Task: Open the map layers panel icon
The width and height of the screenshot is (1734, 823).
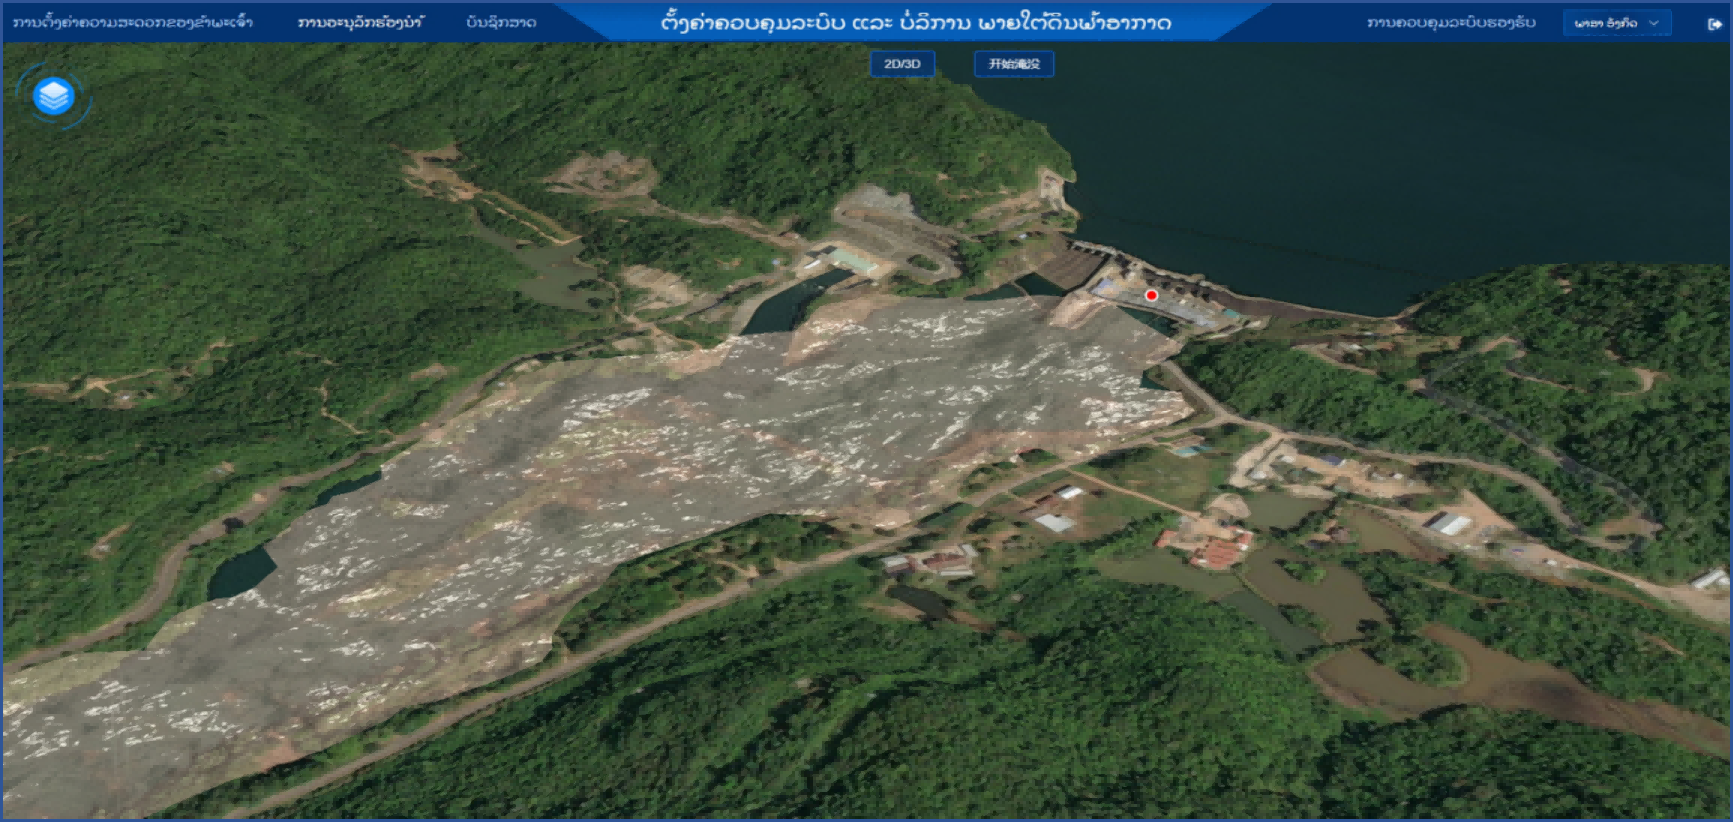Action: click(54, 96)
